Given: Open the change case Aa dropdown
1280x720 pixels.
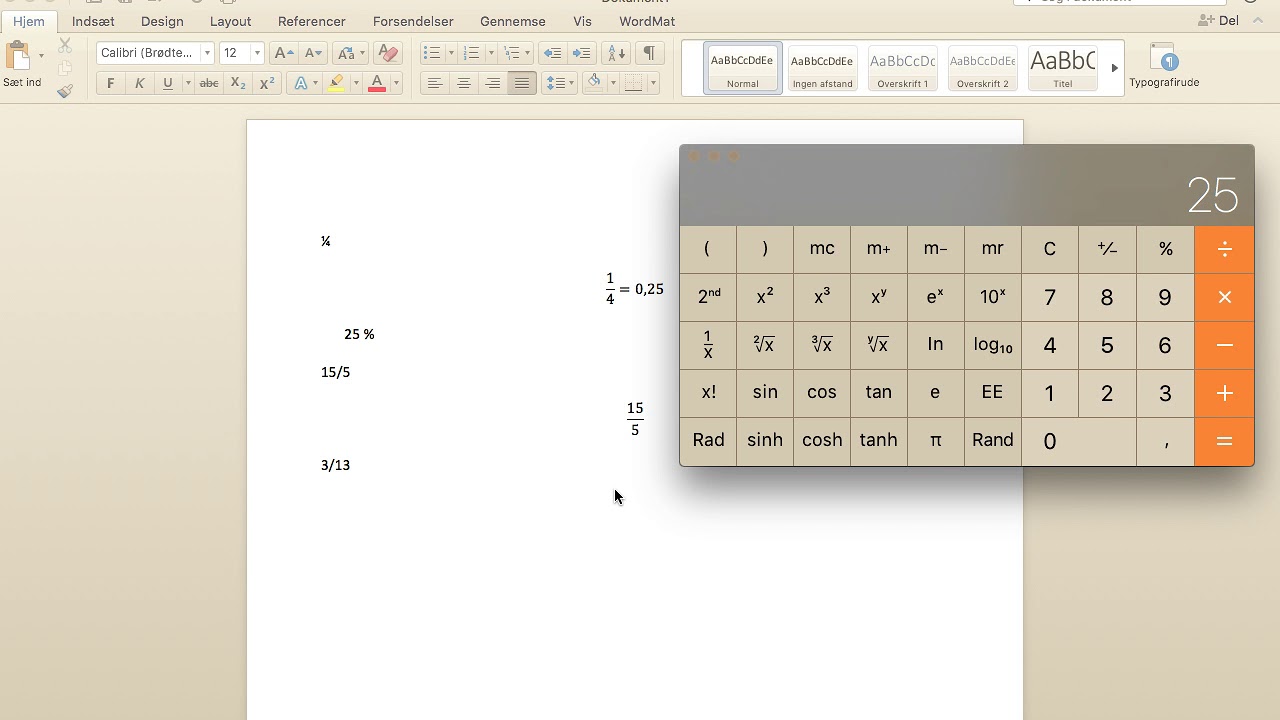Looking at the screenshot, I should click(351, 53).
